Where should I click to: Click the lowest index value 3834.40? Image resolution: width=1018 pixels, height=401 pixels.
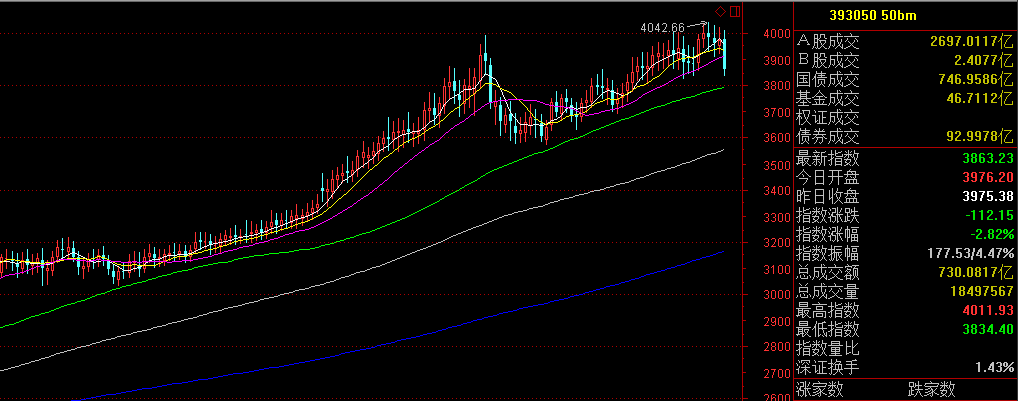pyautogui.click(x=986, y=329)
